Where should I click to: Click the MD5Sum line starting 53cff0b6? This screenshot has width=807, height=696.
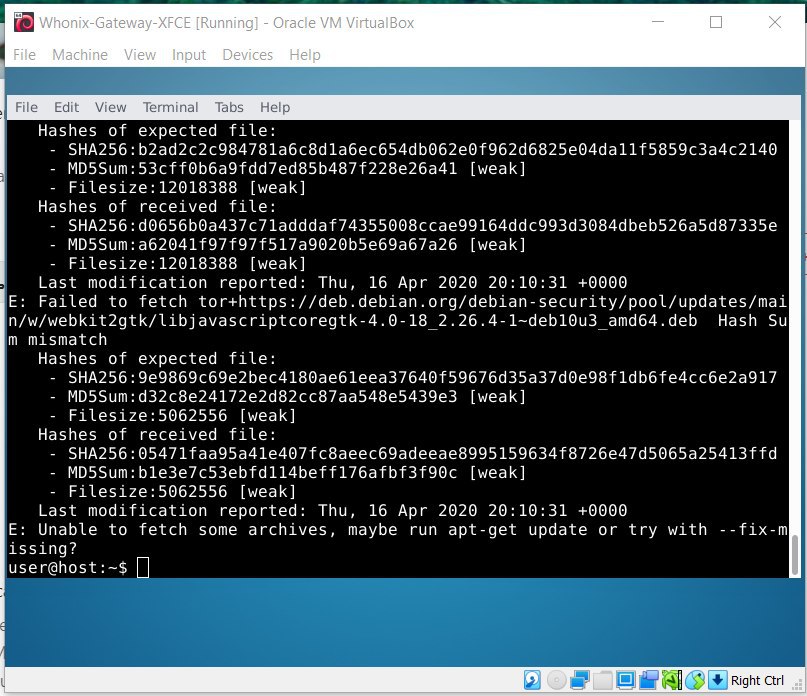pos(288,168)
